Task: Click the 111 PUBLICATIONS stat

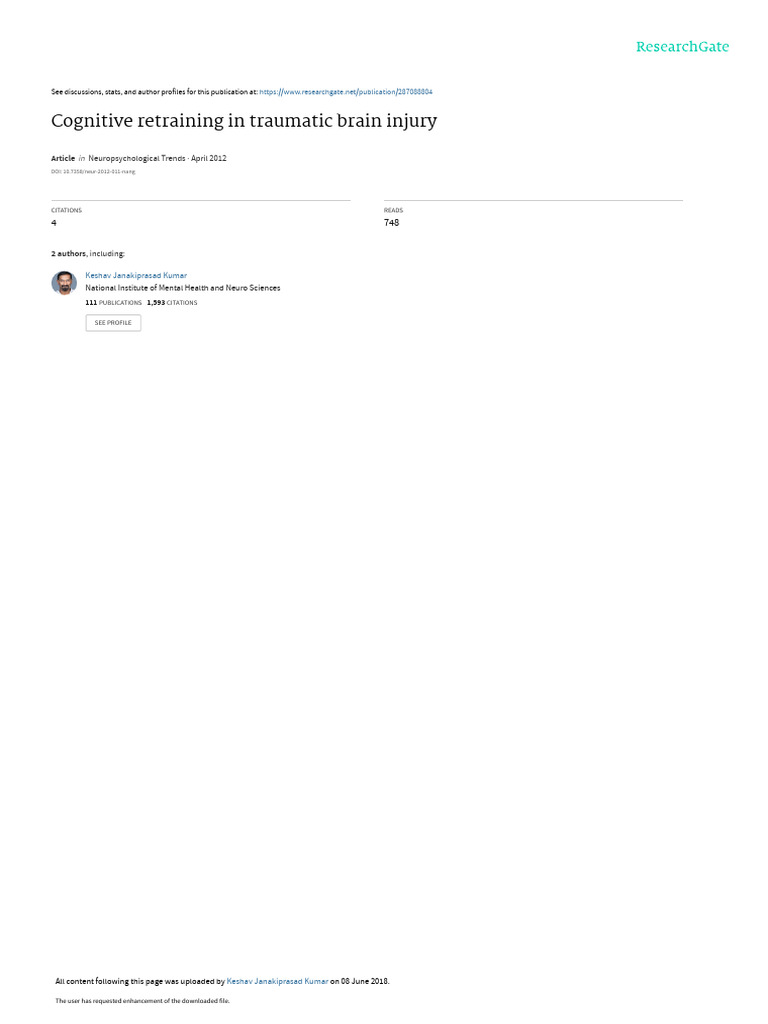Action: click(x=114, y=303)
